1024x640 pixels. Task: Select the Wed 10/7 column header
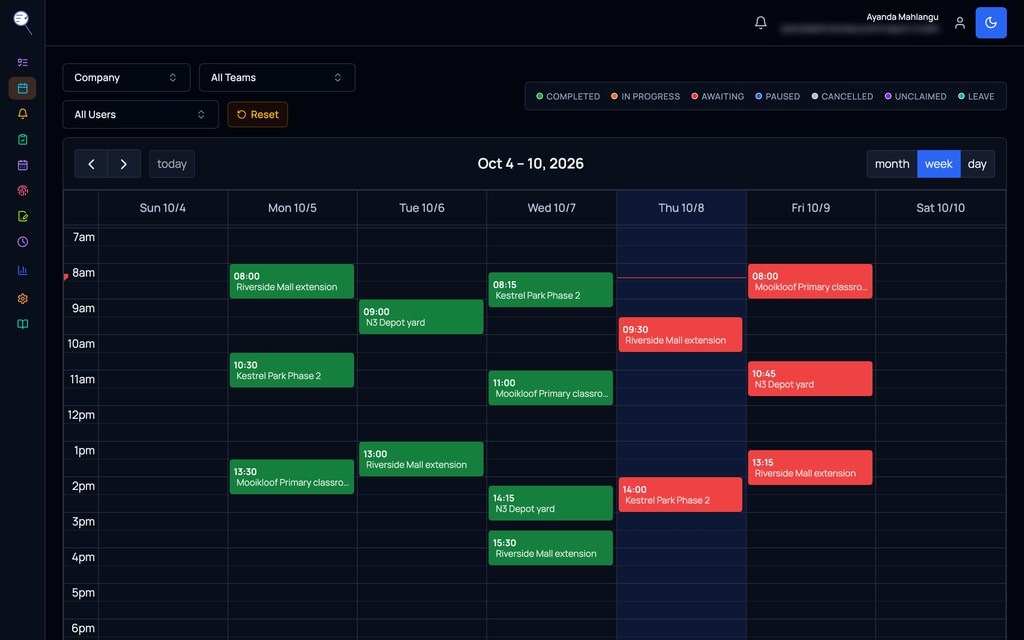[551, 208]
